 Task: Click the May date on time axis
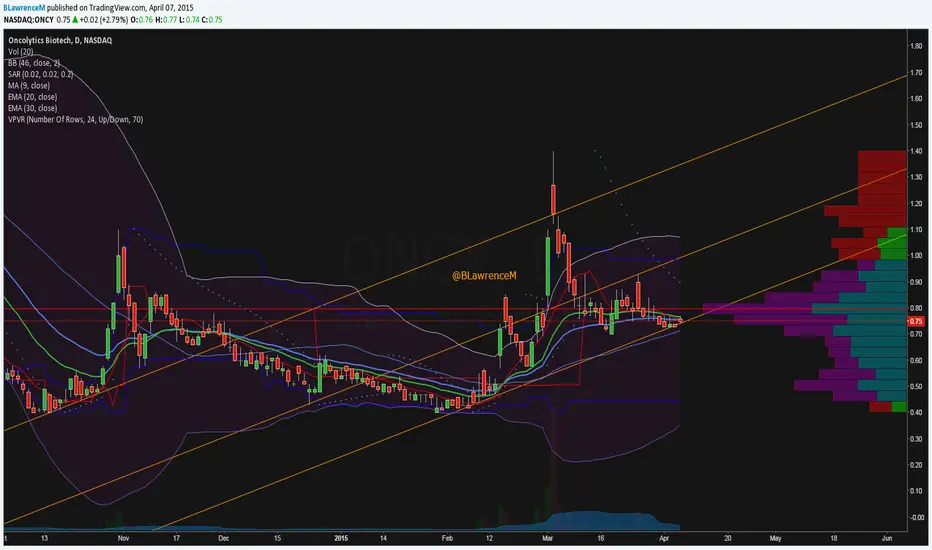coord(776,538)
